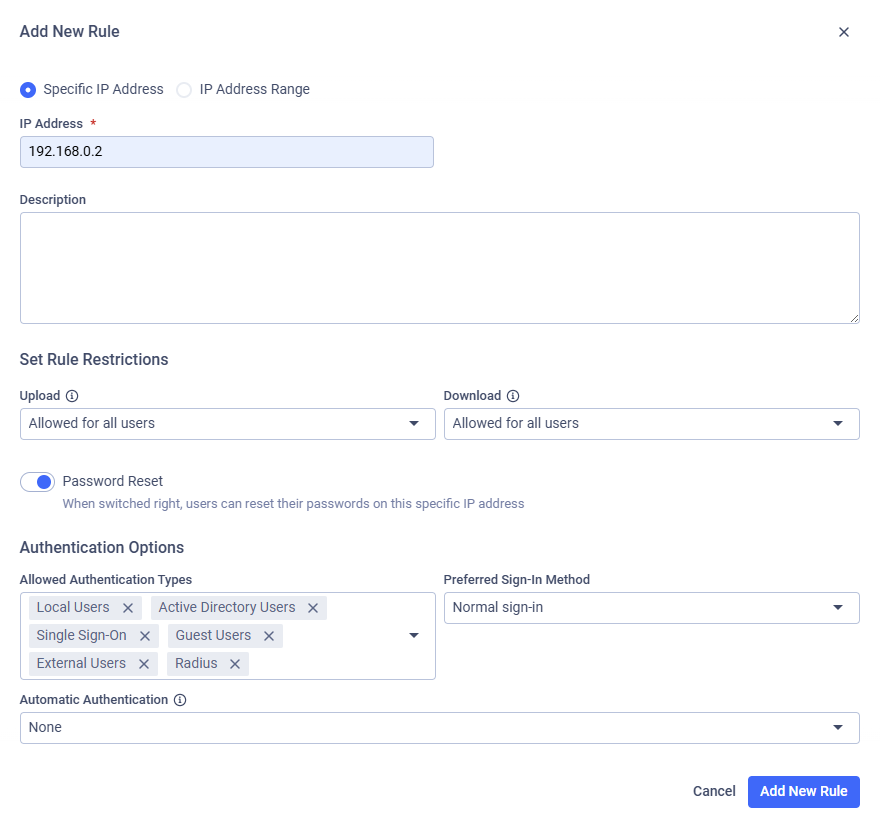880x819 pixels.
Task: Remove the Active Directory Users tag
Action: (313, 608)
